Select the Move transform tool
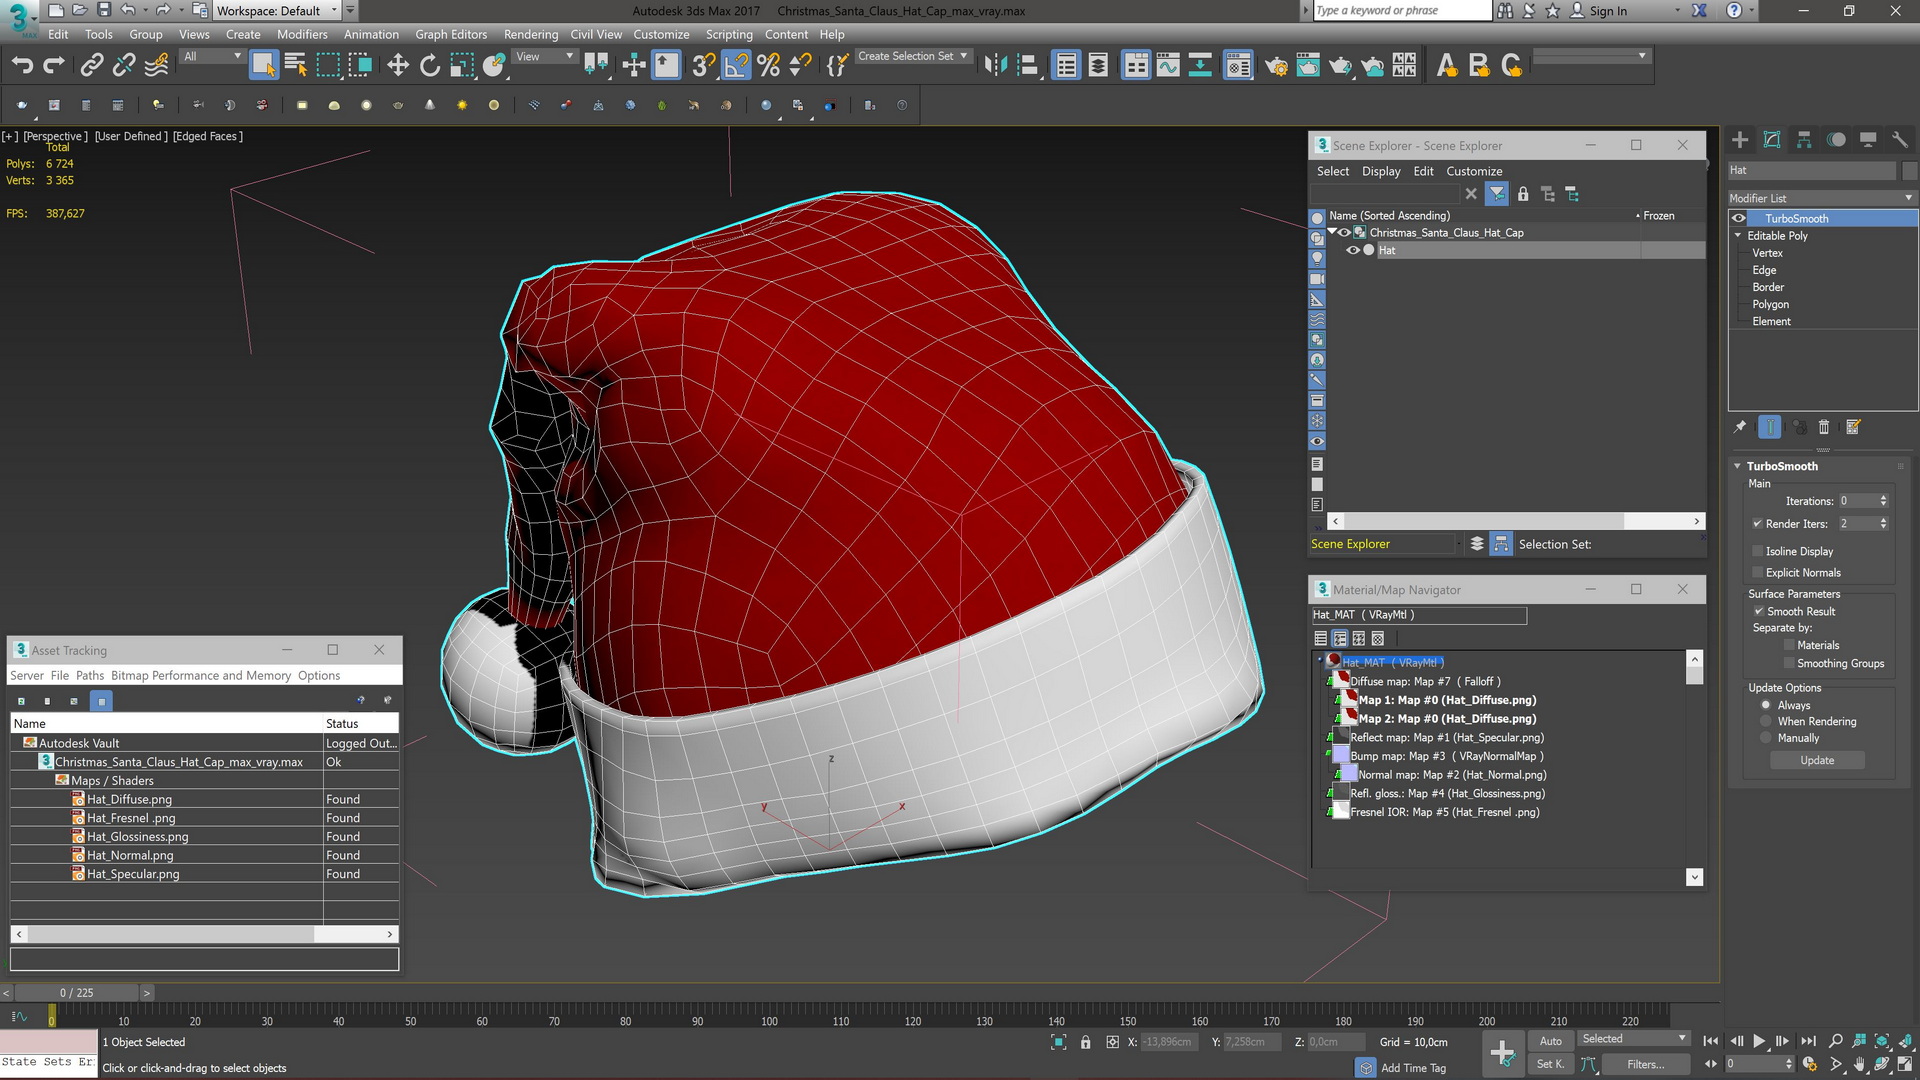Image resolution: width=1920 pixels, height=1080 pixels. (397, 66)
